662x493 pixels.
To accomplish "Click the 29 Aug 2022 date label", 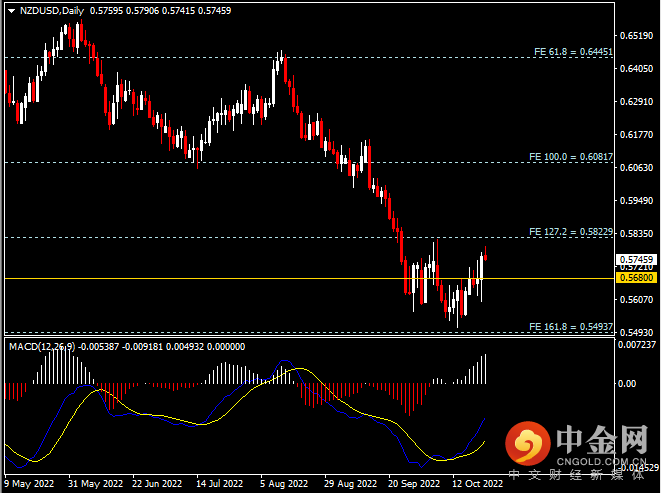I will tap(350, 484).
